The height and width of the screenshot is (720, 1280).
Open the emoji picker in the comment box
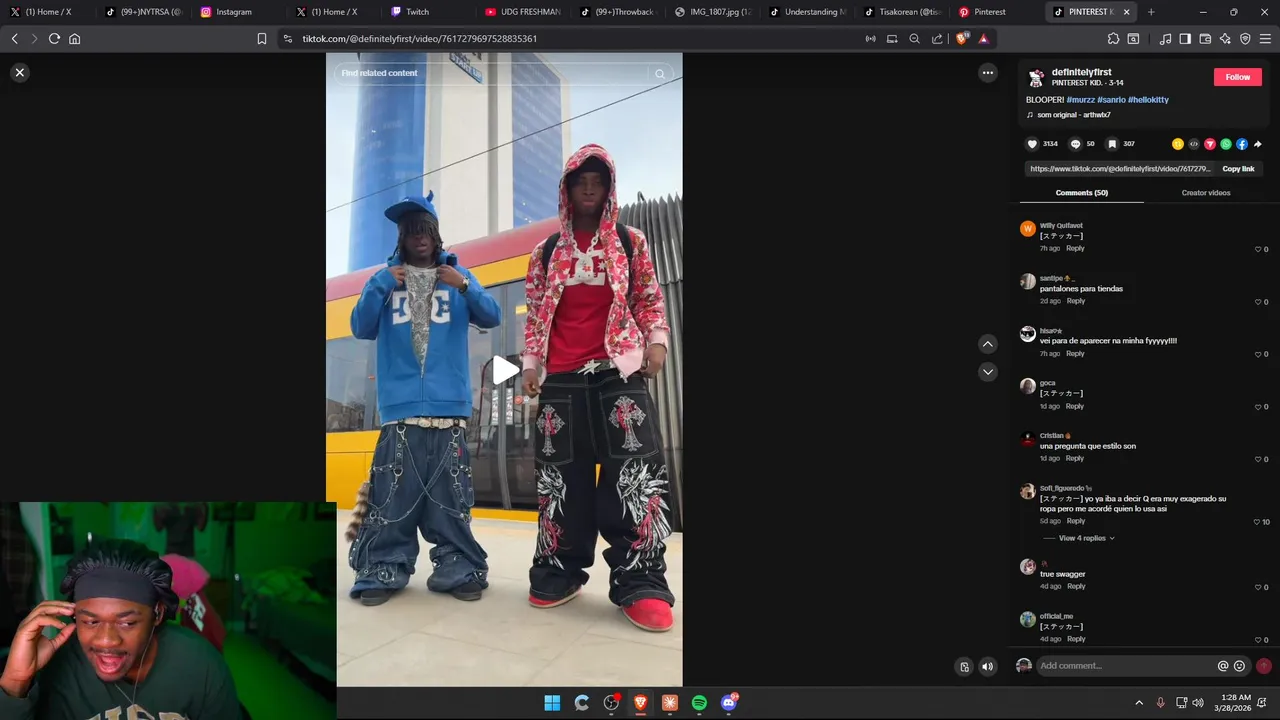1240,666
